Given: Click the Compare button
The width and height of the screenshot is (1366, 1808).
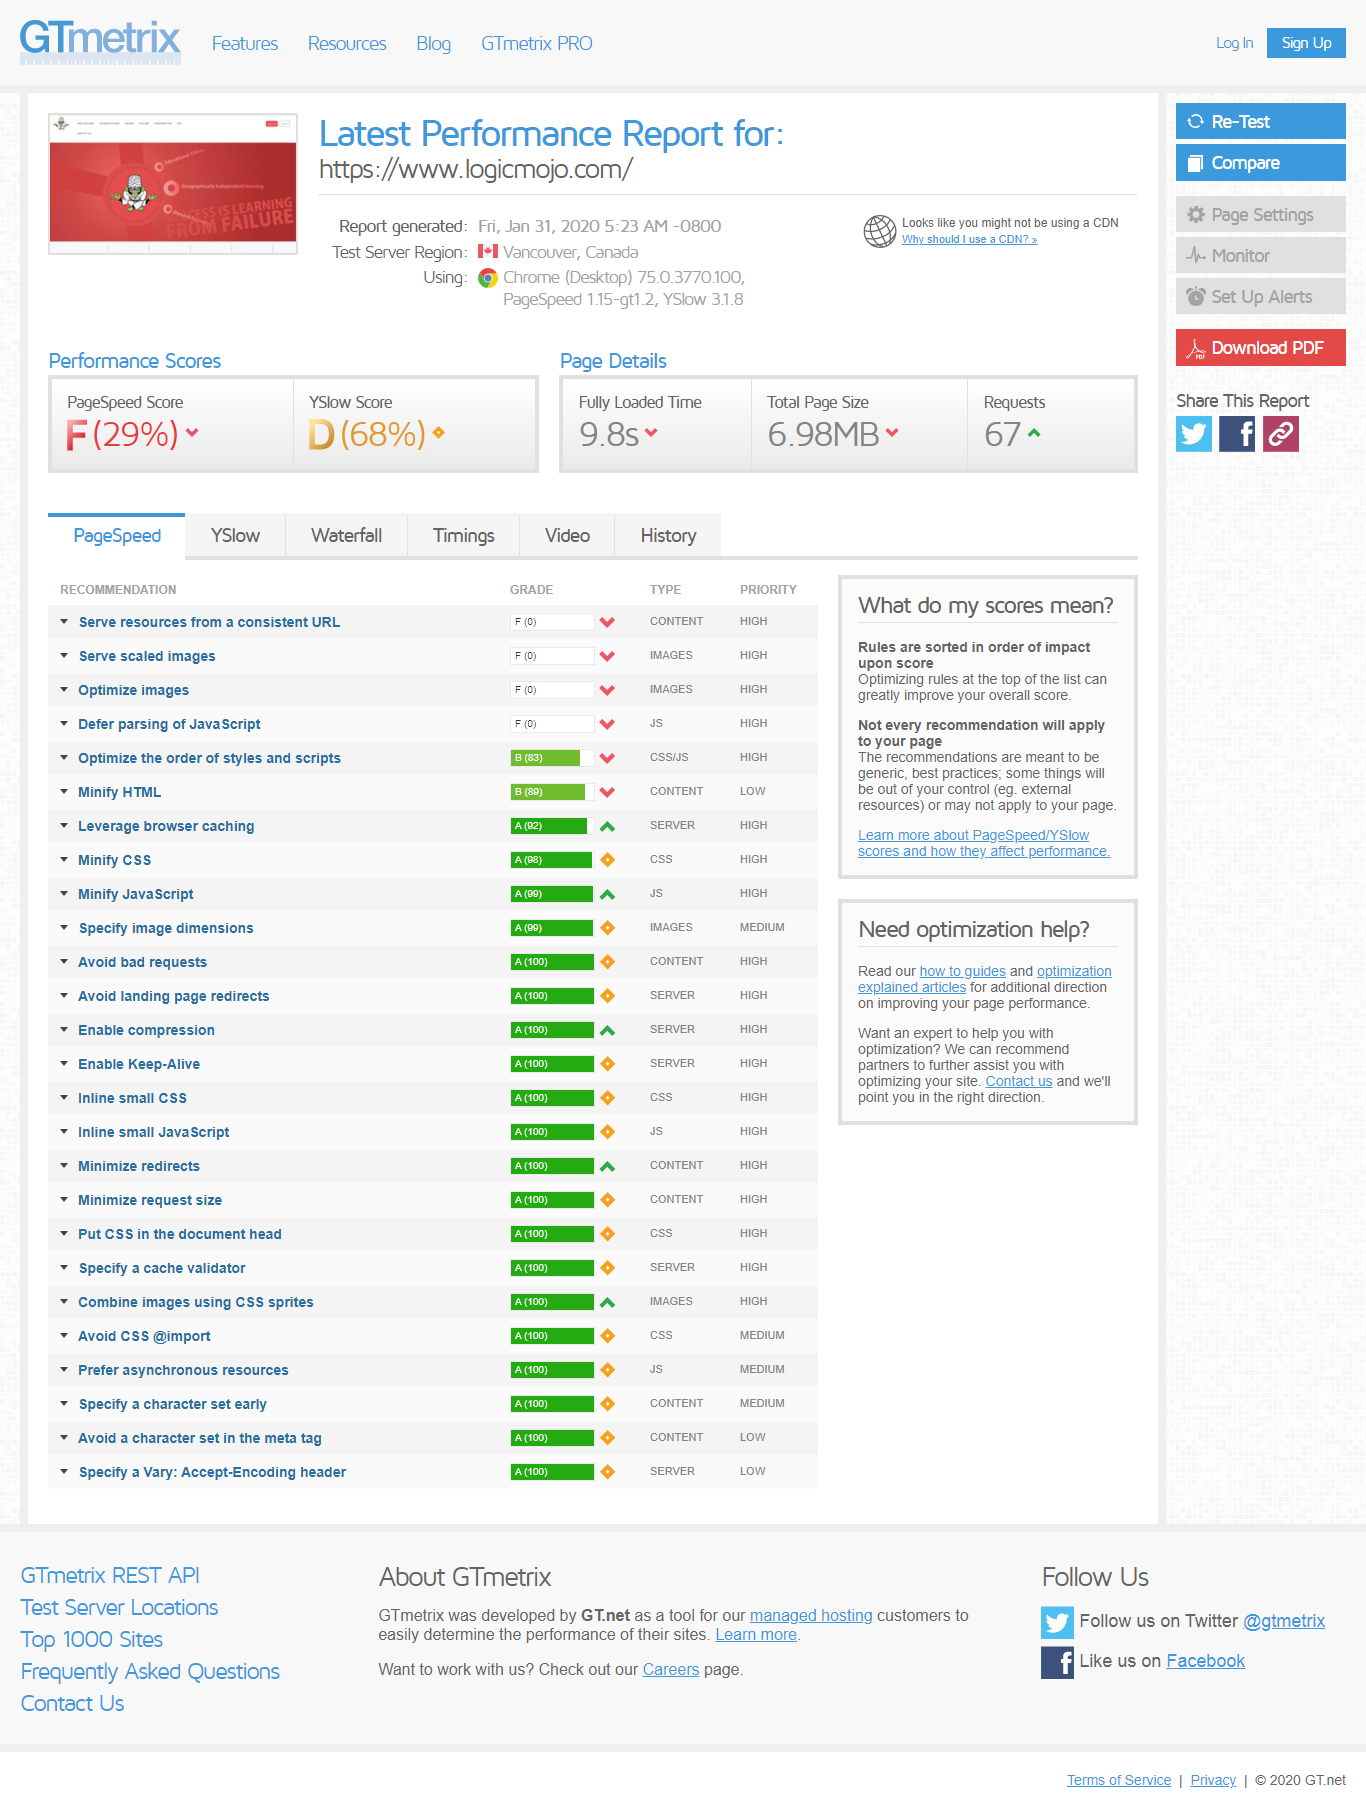Looking at the screenshot, I should click(x=1260, y=162).
